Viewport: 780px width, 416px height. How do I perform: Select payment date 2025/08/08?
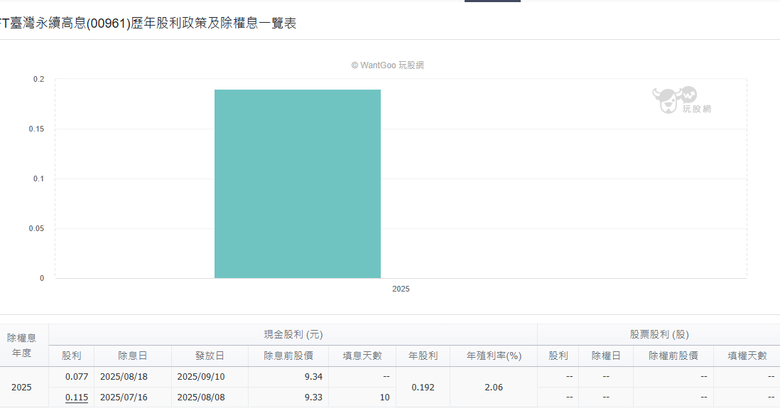201,397
